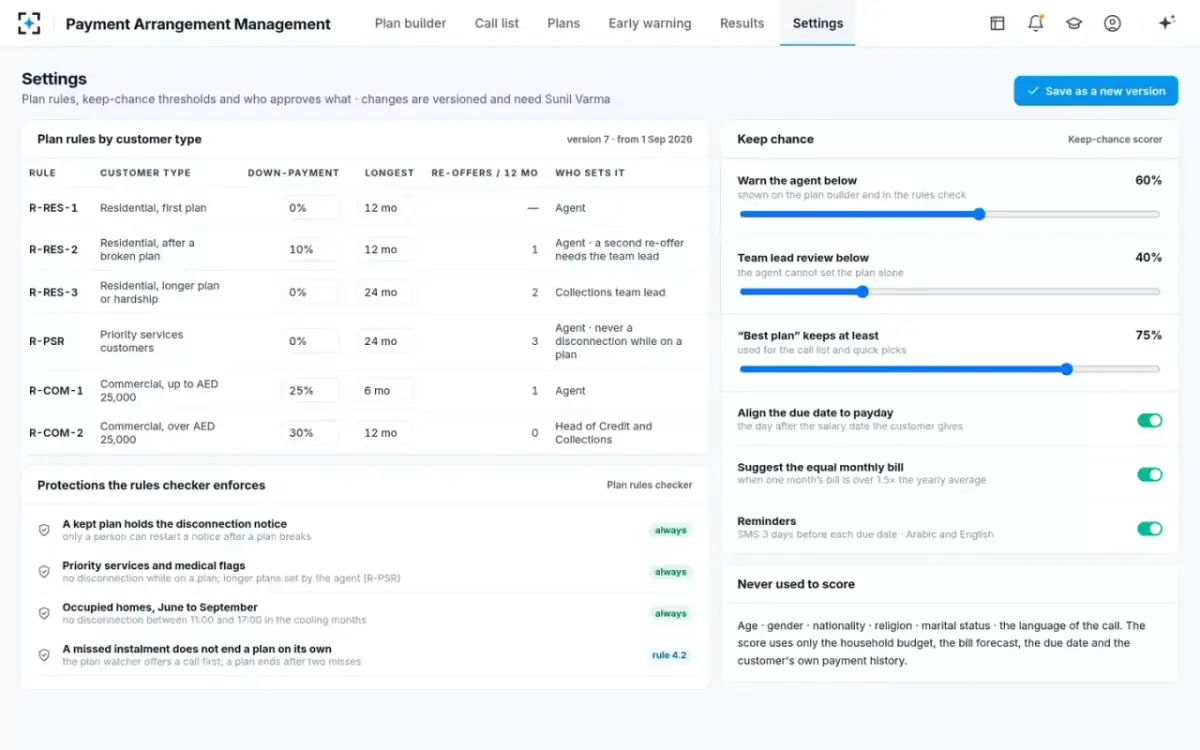The image size is (1200, 750).
Task: Open the Keep-chance scorer link
Action: [1115, 140]
